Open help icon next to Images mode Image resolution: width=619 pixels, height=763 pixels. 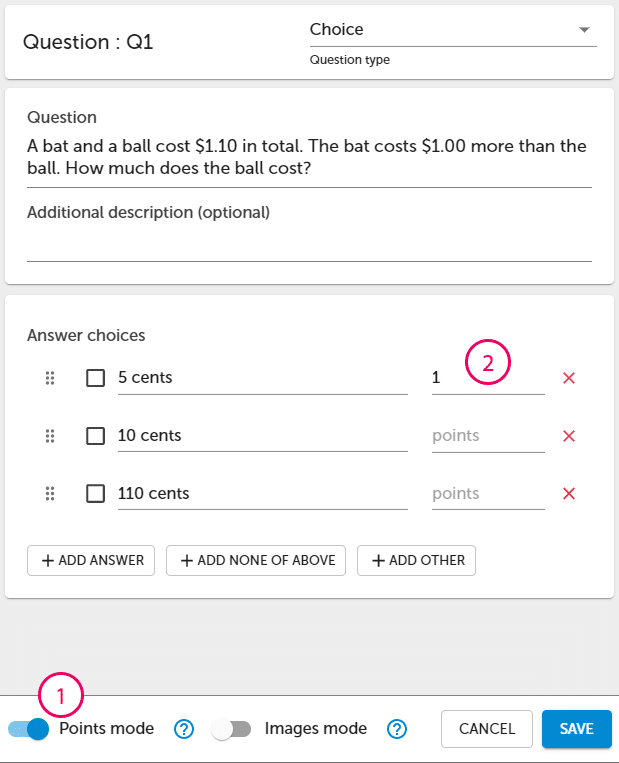tap(397, 729)
